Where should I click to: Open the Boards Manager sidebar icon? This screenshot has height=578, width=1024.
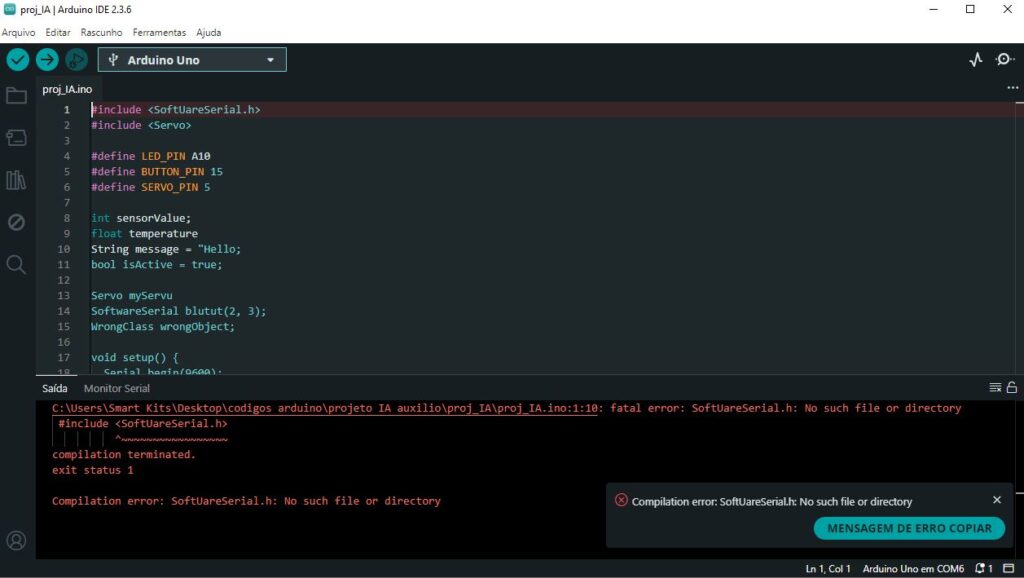[16, 137]
